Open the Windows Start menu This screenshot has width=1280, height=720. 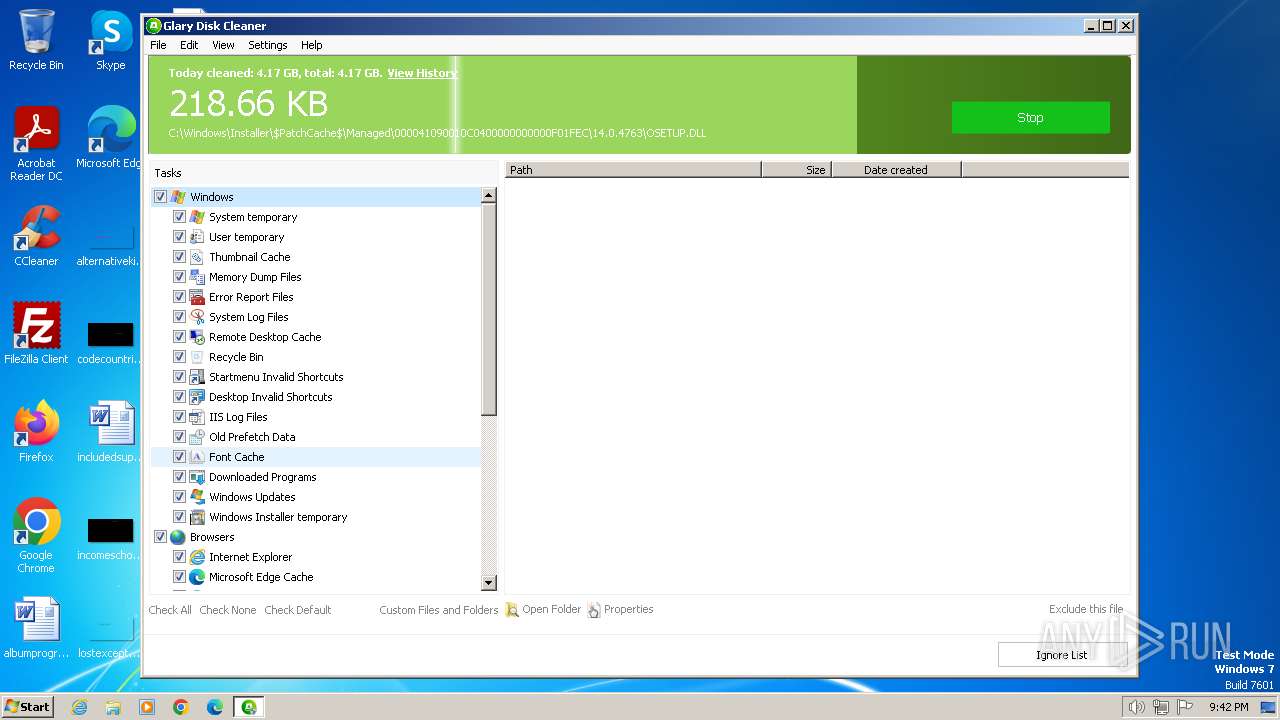tap(27, 707)
